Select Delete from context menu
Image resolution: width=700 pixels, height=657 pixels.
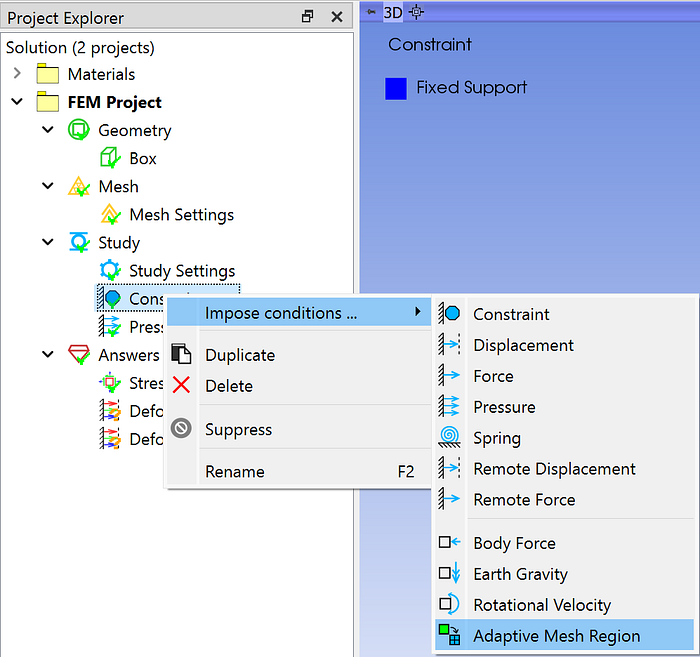tap(298, 386)
